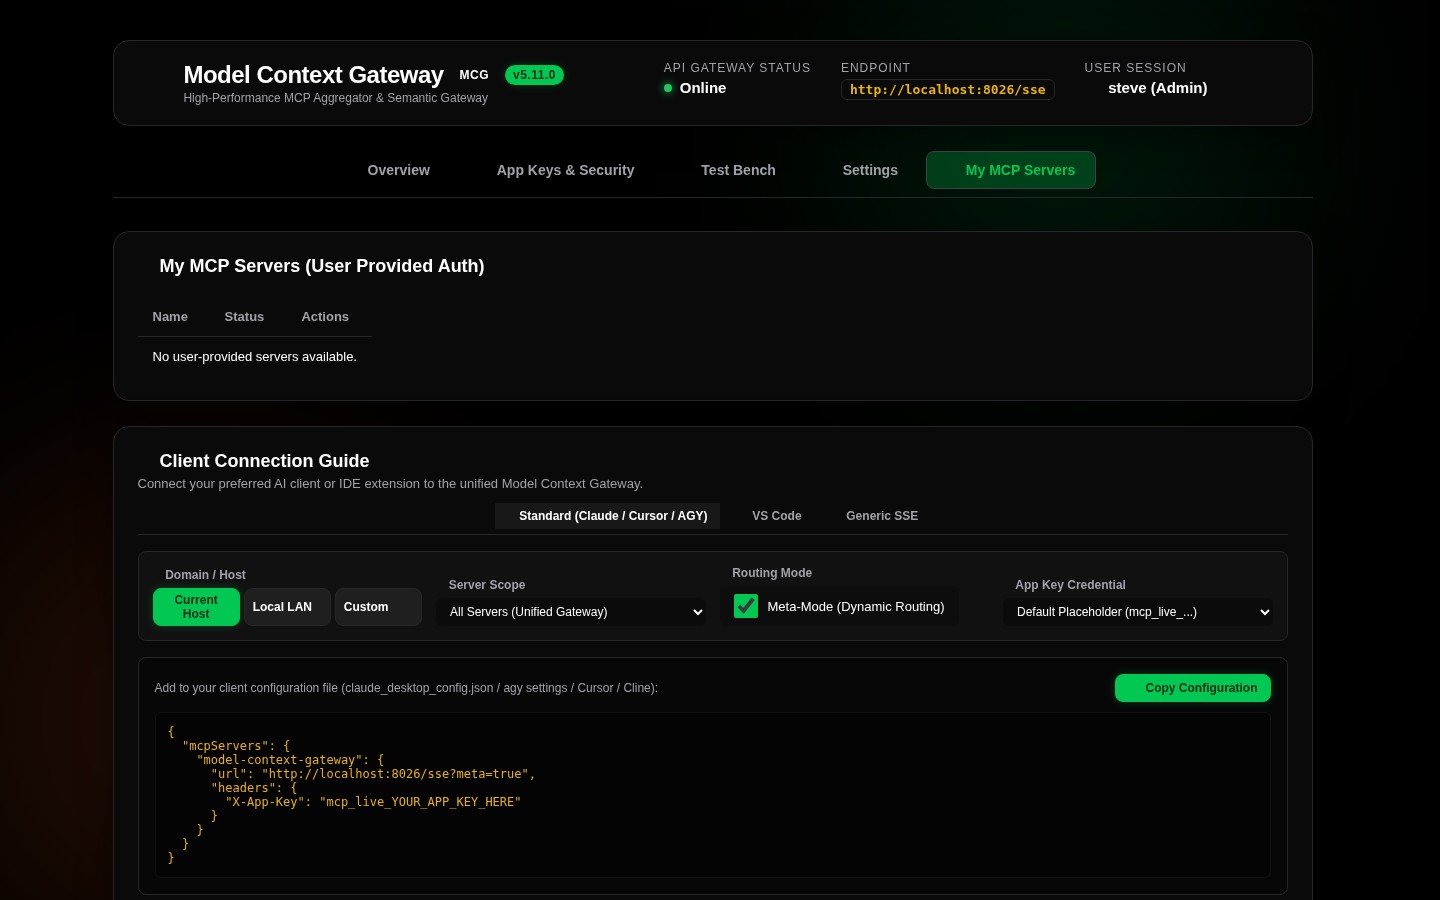This screenshot has height=900, width=1440.
Task: Click the "headers" line in the JSON config
Action: click(254, 788)
